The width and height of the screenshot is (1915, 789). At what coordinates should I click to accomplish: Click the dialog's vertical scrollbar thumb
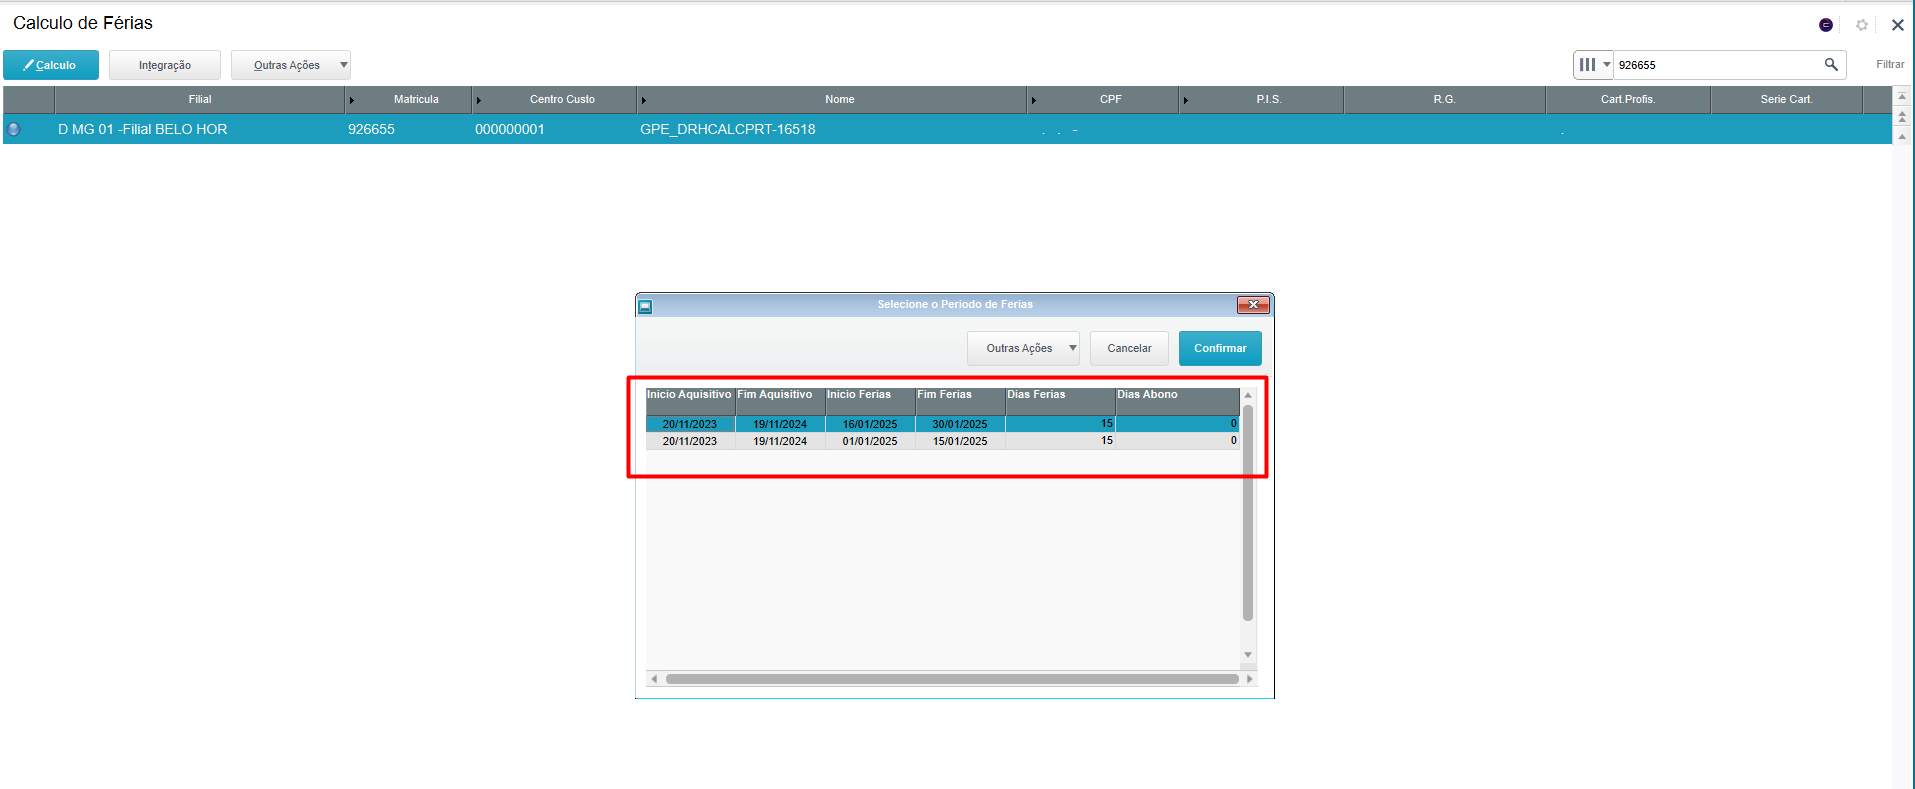(x=1248, y=513)
